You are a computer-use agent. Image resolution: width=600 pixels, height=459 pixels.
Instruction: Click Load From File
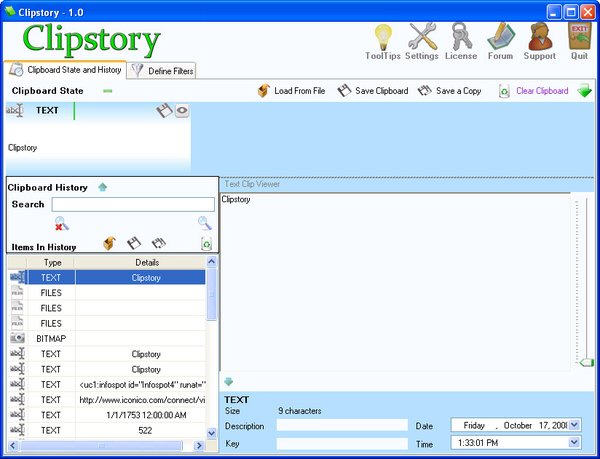291,91
